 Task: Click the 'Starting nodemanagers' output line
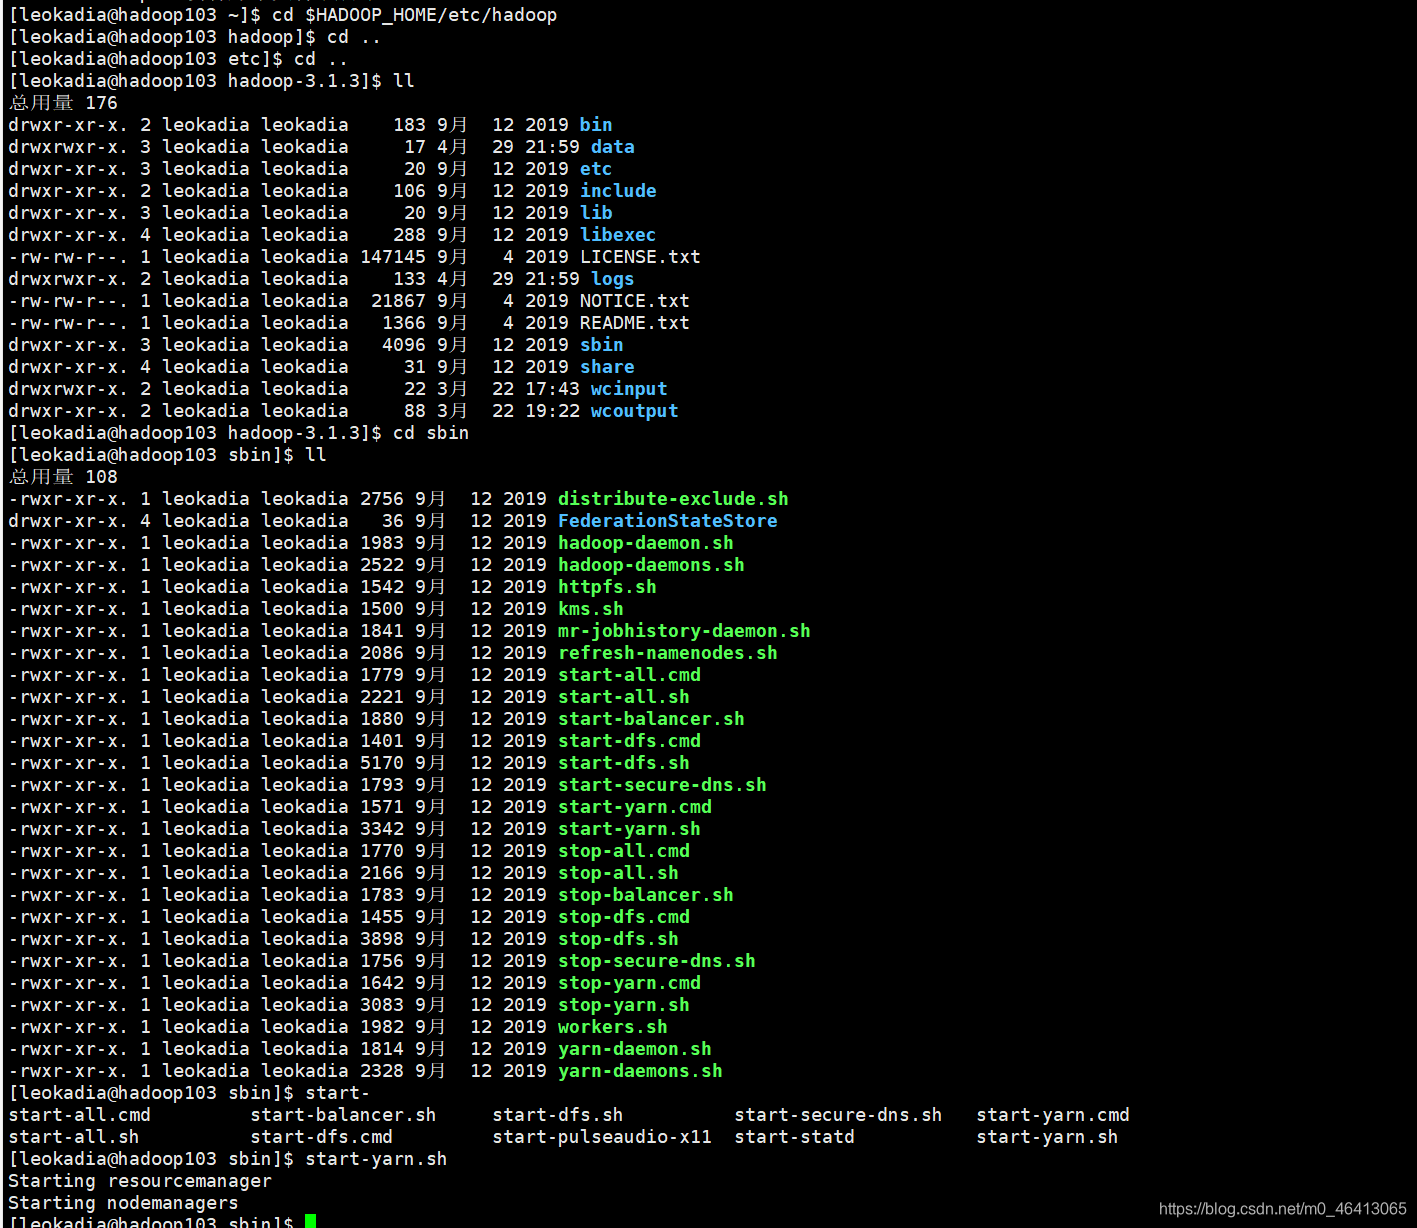[123, 1203]
